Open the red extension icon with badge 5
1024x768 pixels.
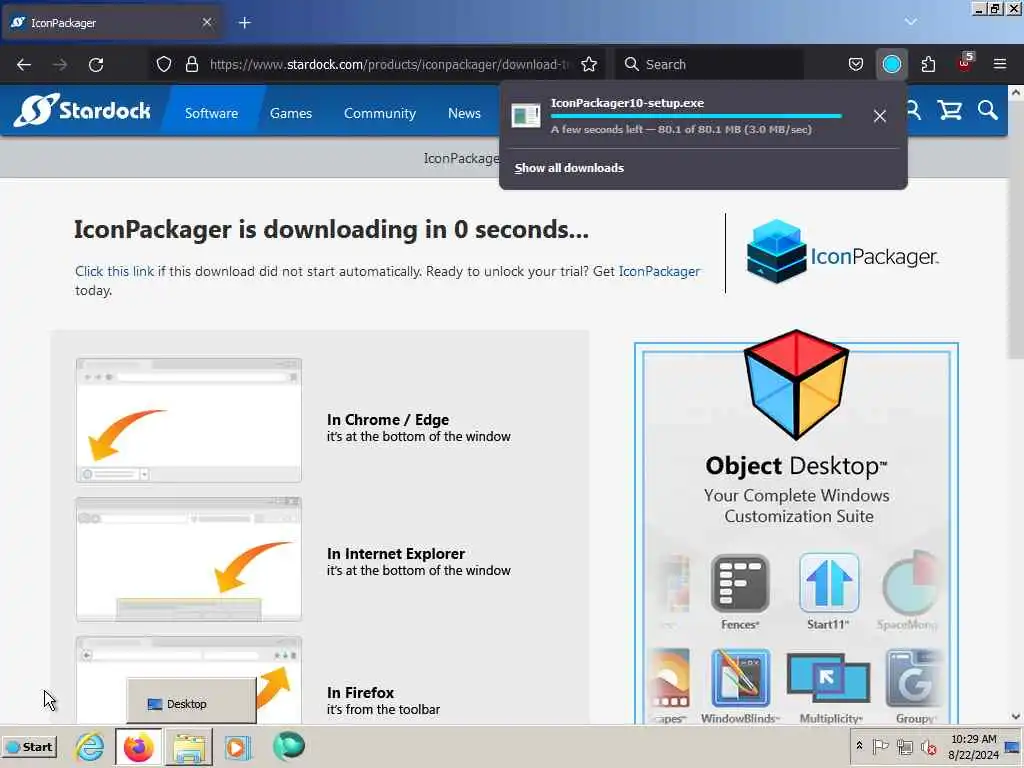965,63
